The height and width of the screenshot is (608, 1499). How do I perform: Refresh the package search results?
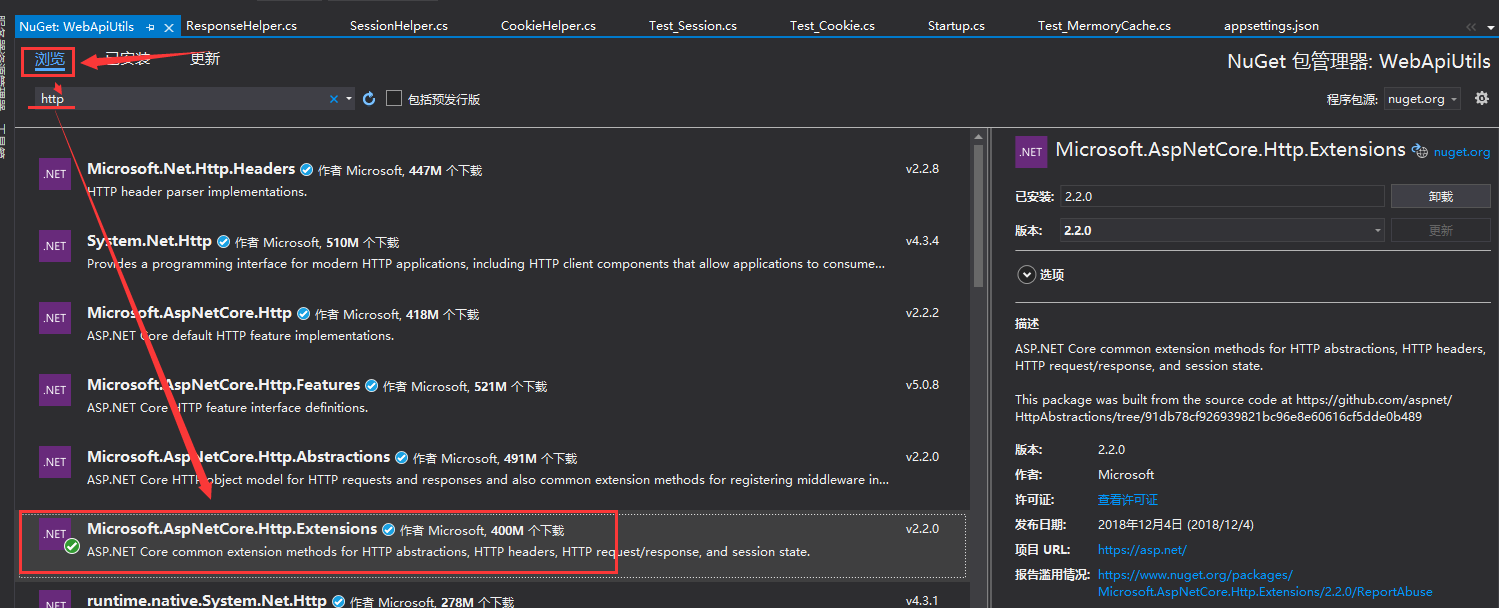[x=369, y=98]
